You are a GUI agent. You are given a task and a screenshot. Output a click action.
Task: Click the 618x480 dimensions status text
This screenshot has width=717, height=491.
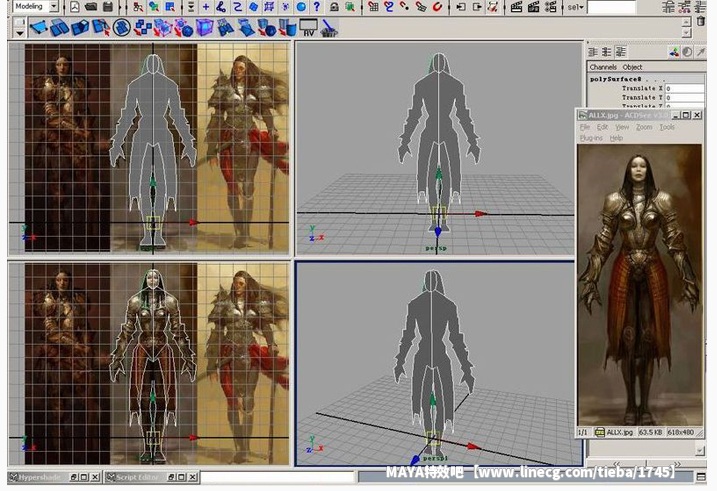coord(680,432)
